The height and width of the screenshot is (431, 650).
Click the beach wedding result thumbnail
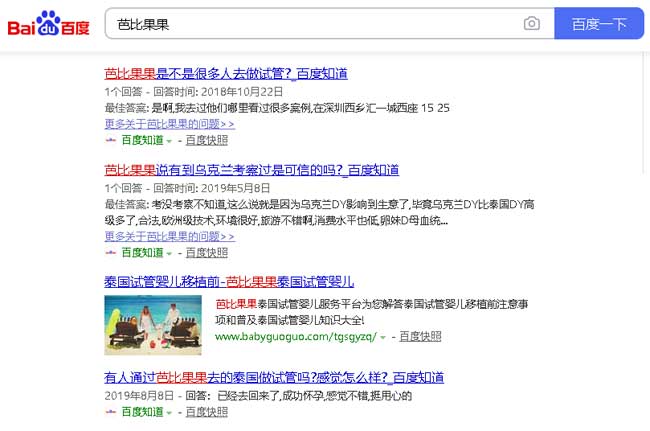point(153,325)
